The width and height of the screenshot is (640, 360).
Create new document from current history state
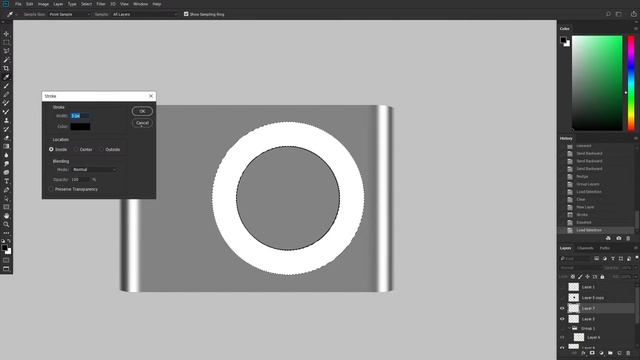608,238
